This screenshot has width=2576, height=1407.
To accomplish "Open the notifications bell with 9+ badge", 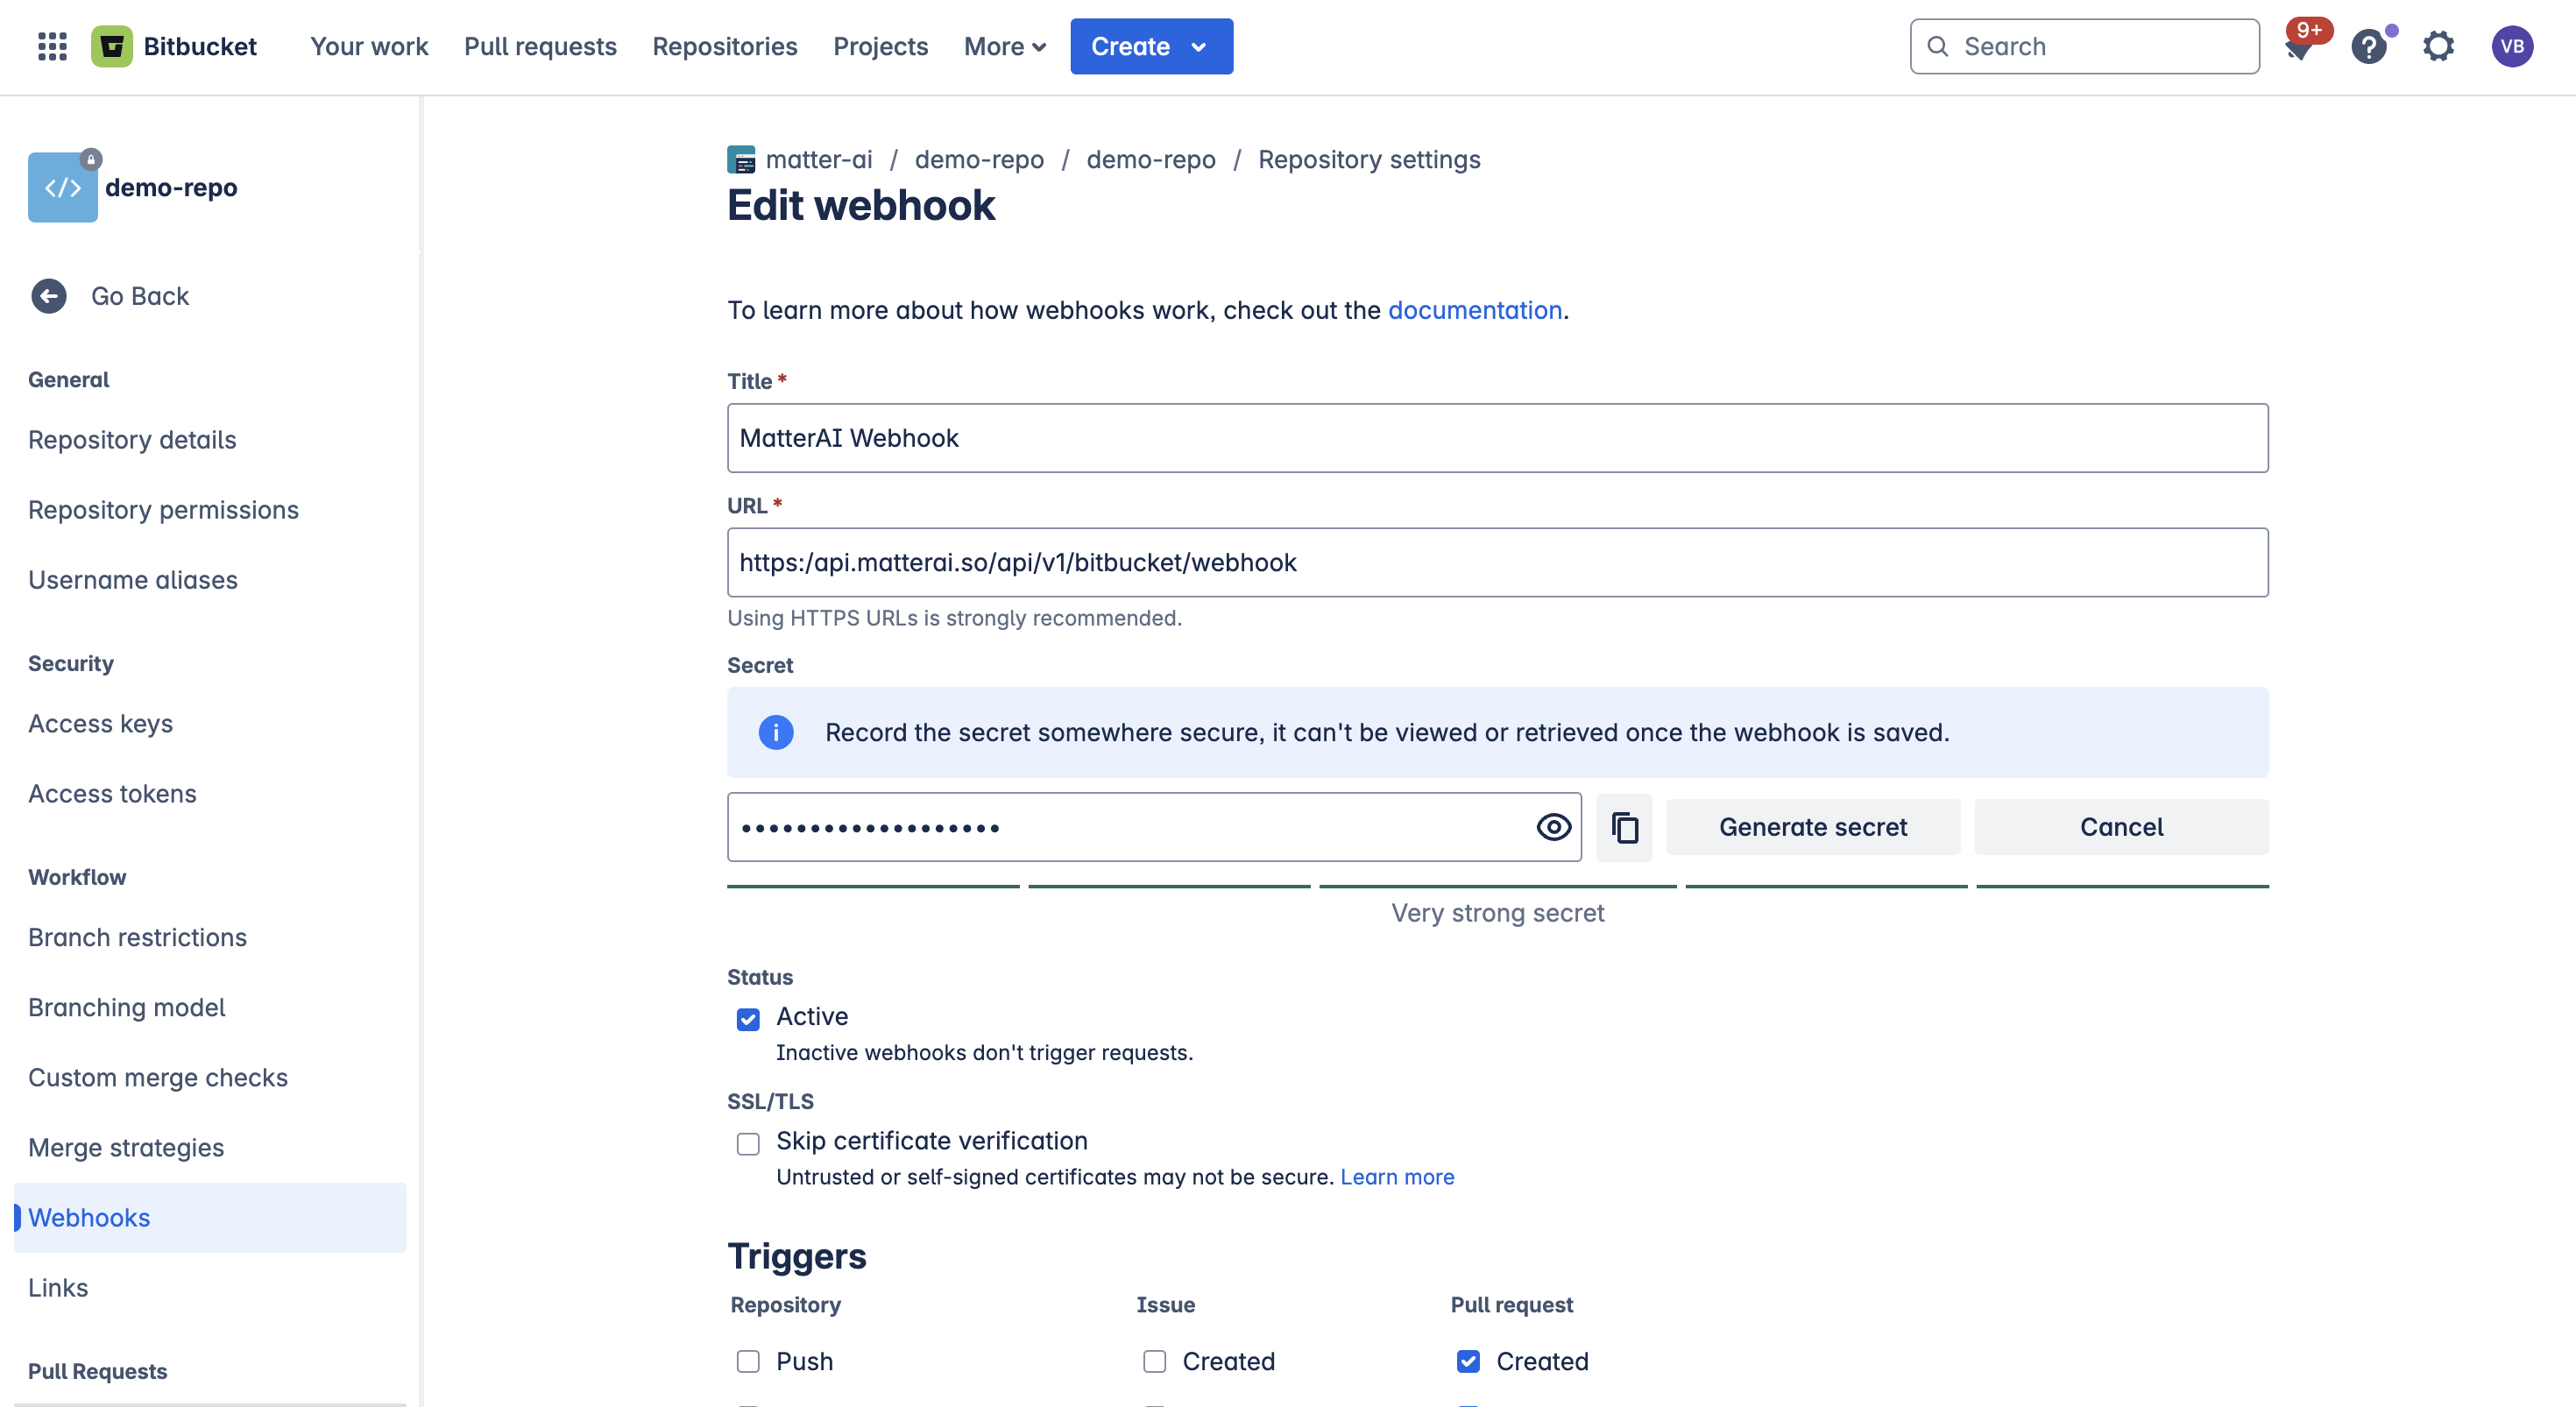I will pos(2299,47).
